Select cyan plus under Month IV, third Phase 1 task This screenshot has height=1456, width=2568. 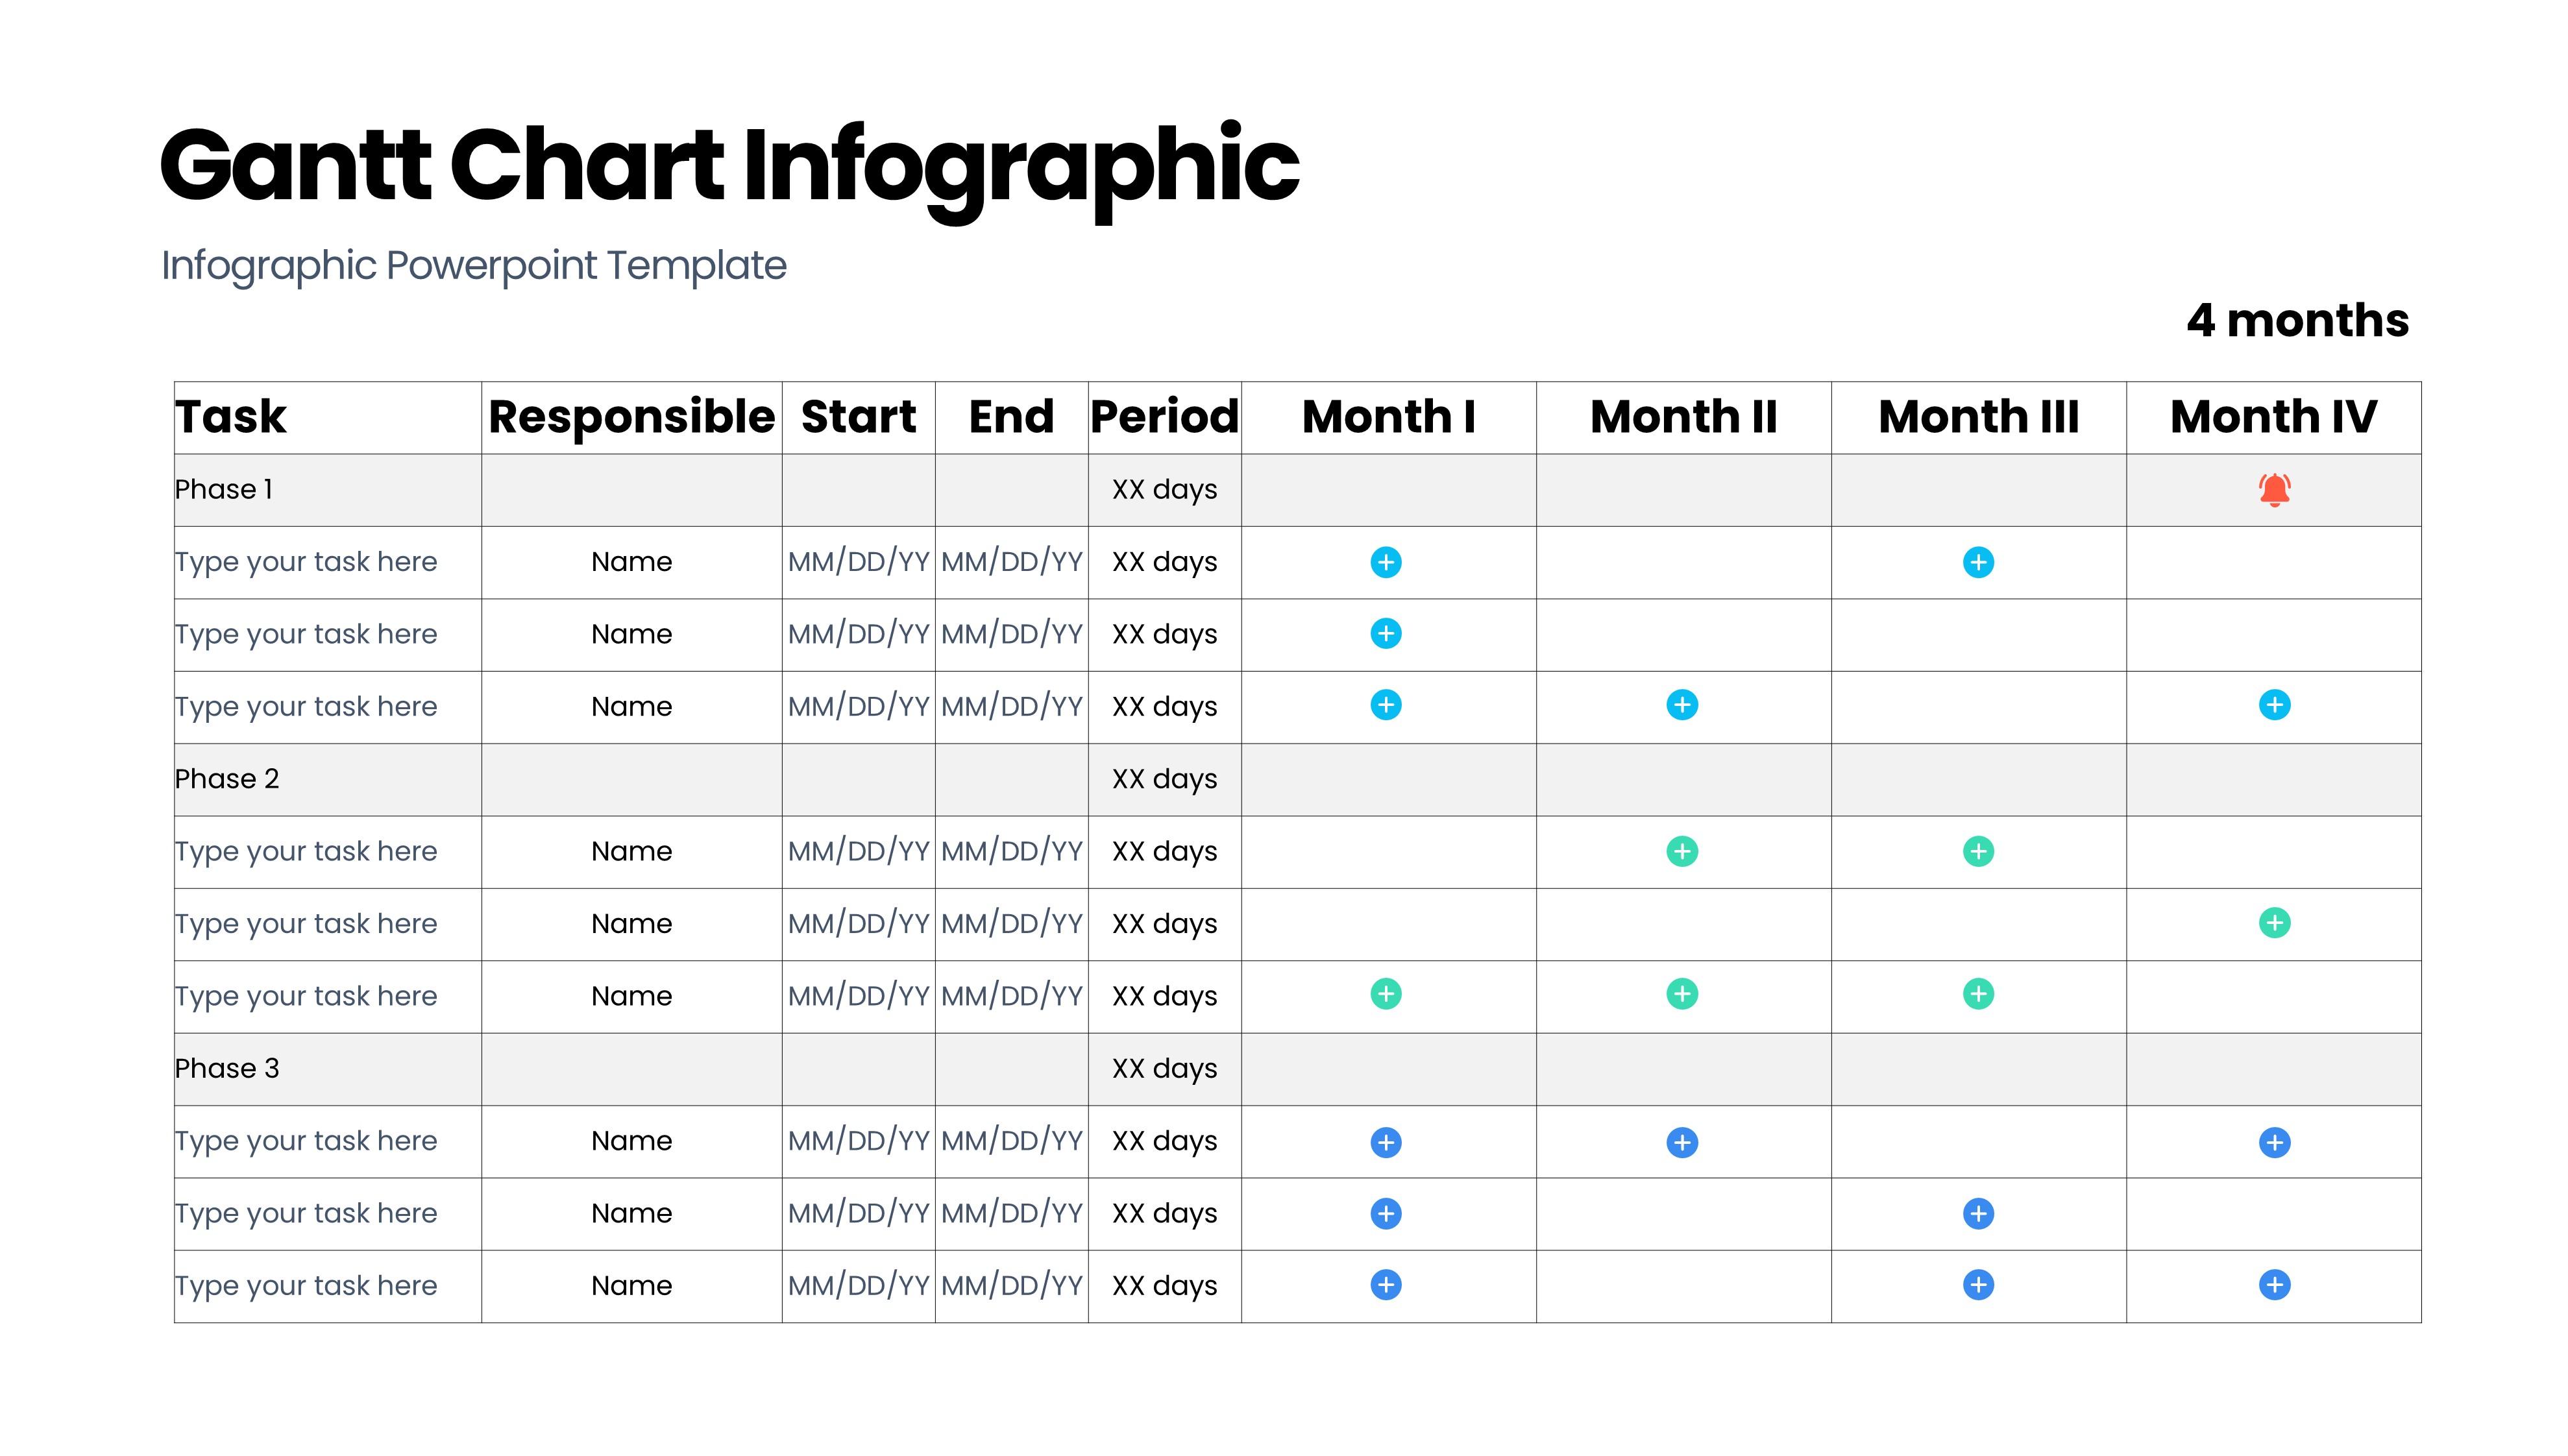2274,706
